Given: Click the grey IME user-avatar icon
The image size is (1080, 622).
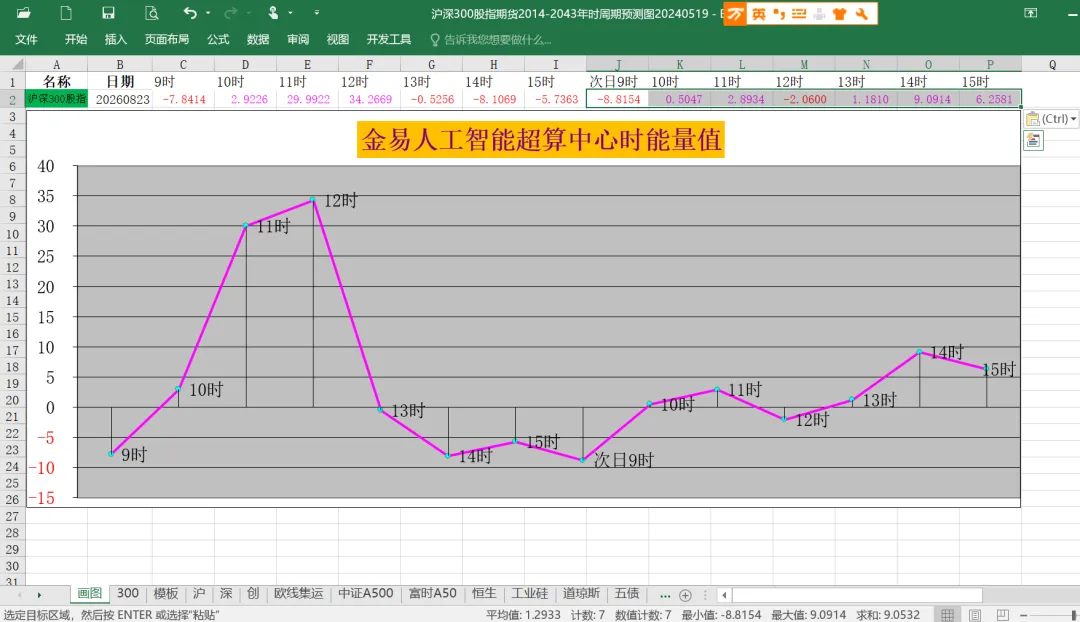Looking at the screenshot, I should (819, 14).
